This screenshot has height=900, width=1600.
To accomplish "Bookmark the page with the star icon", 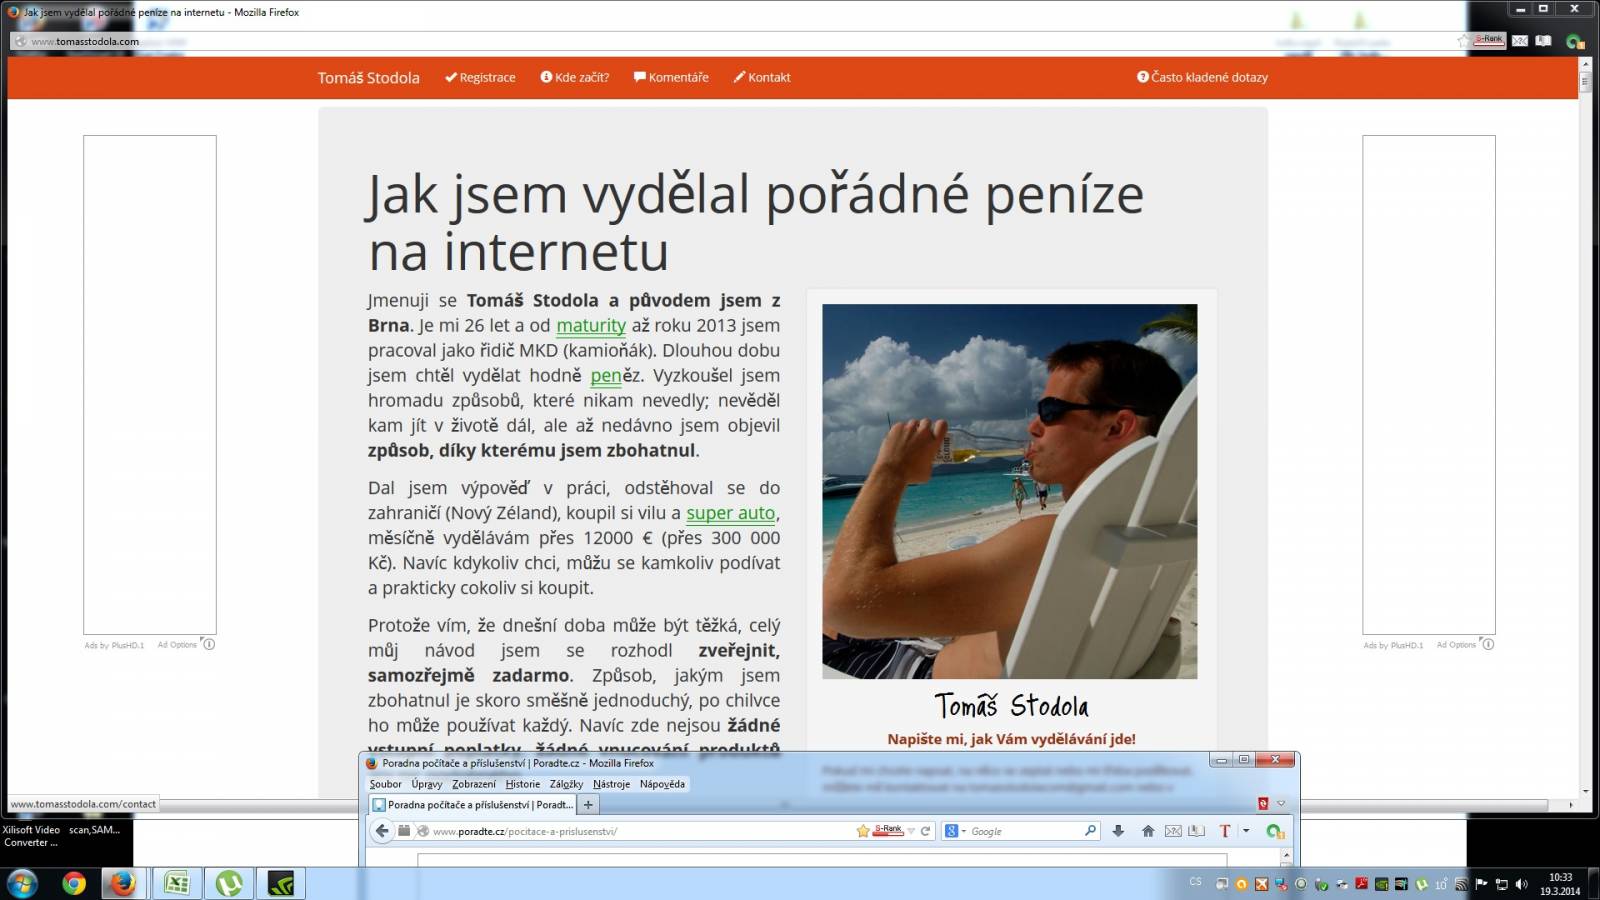I will coord(863,831).
